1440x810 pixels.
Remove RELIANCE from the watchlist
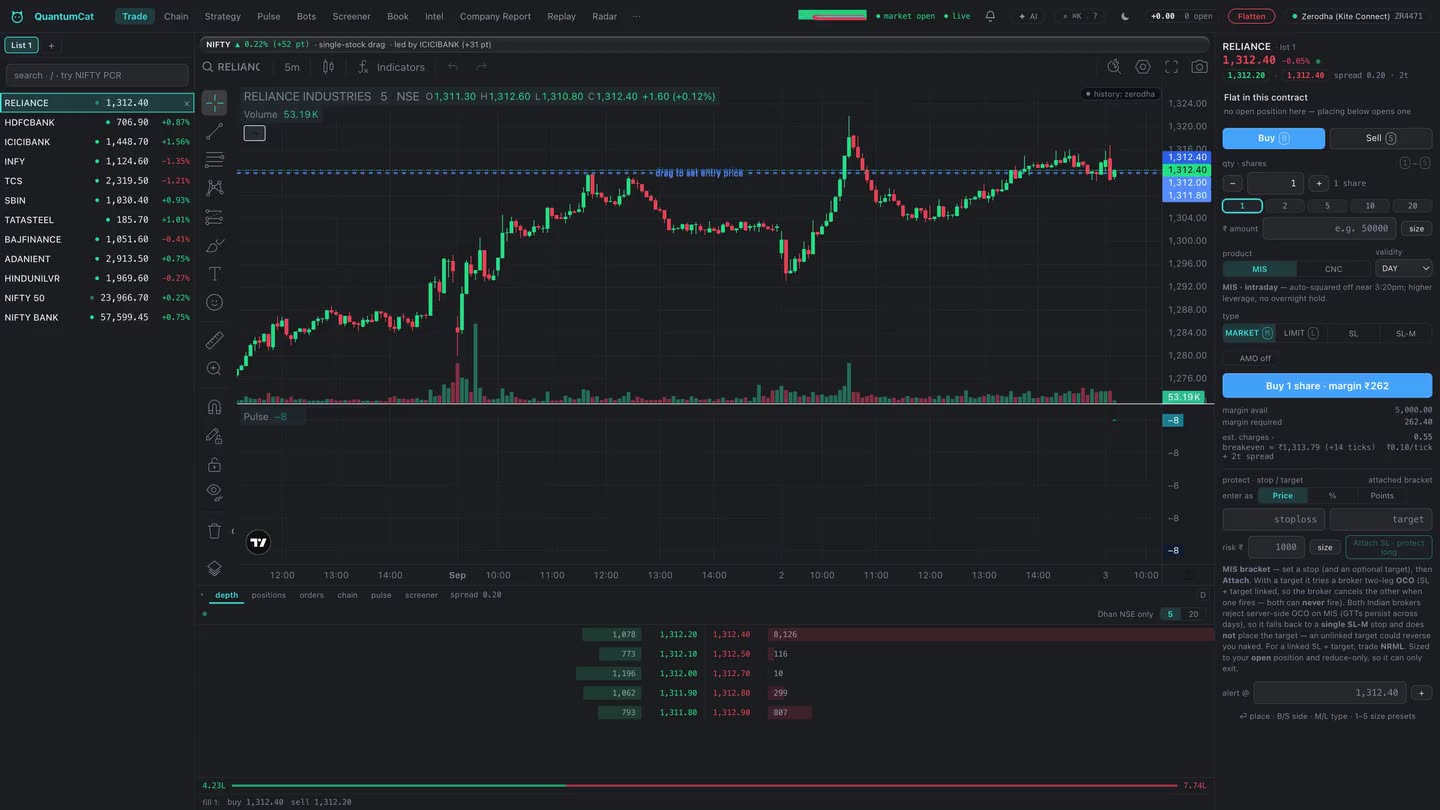[x=186, y=103]
